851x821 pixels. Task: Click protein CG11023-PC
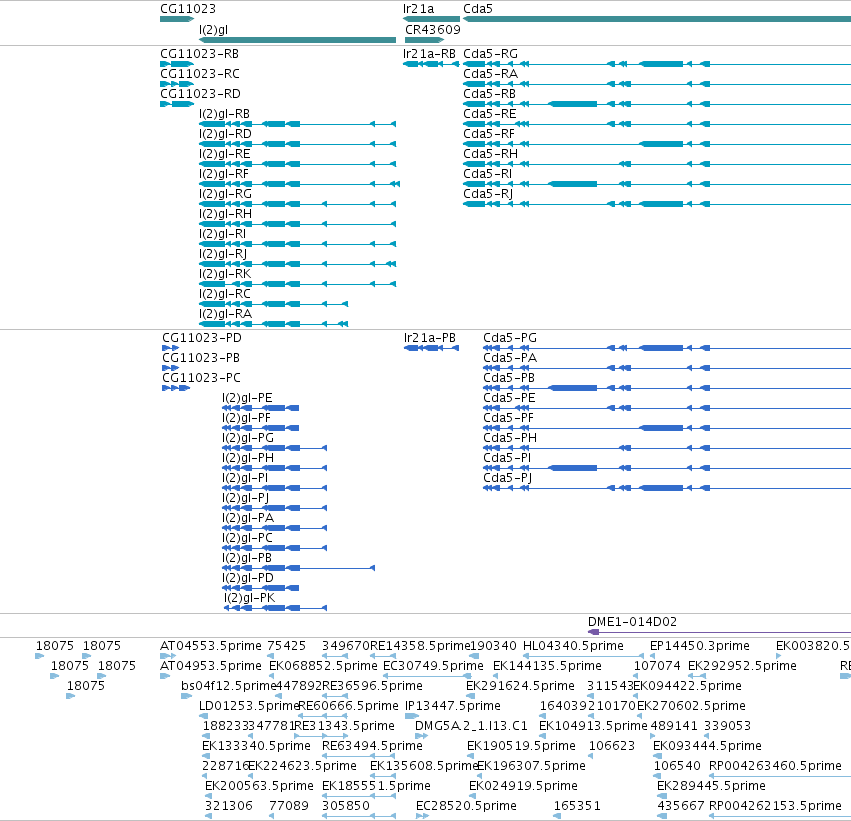point(176,388)
